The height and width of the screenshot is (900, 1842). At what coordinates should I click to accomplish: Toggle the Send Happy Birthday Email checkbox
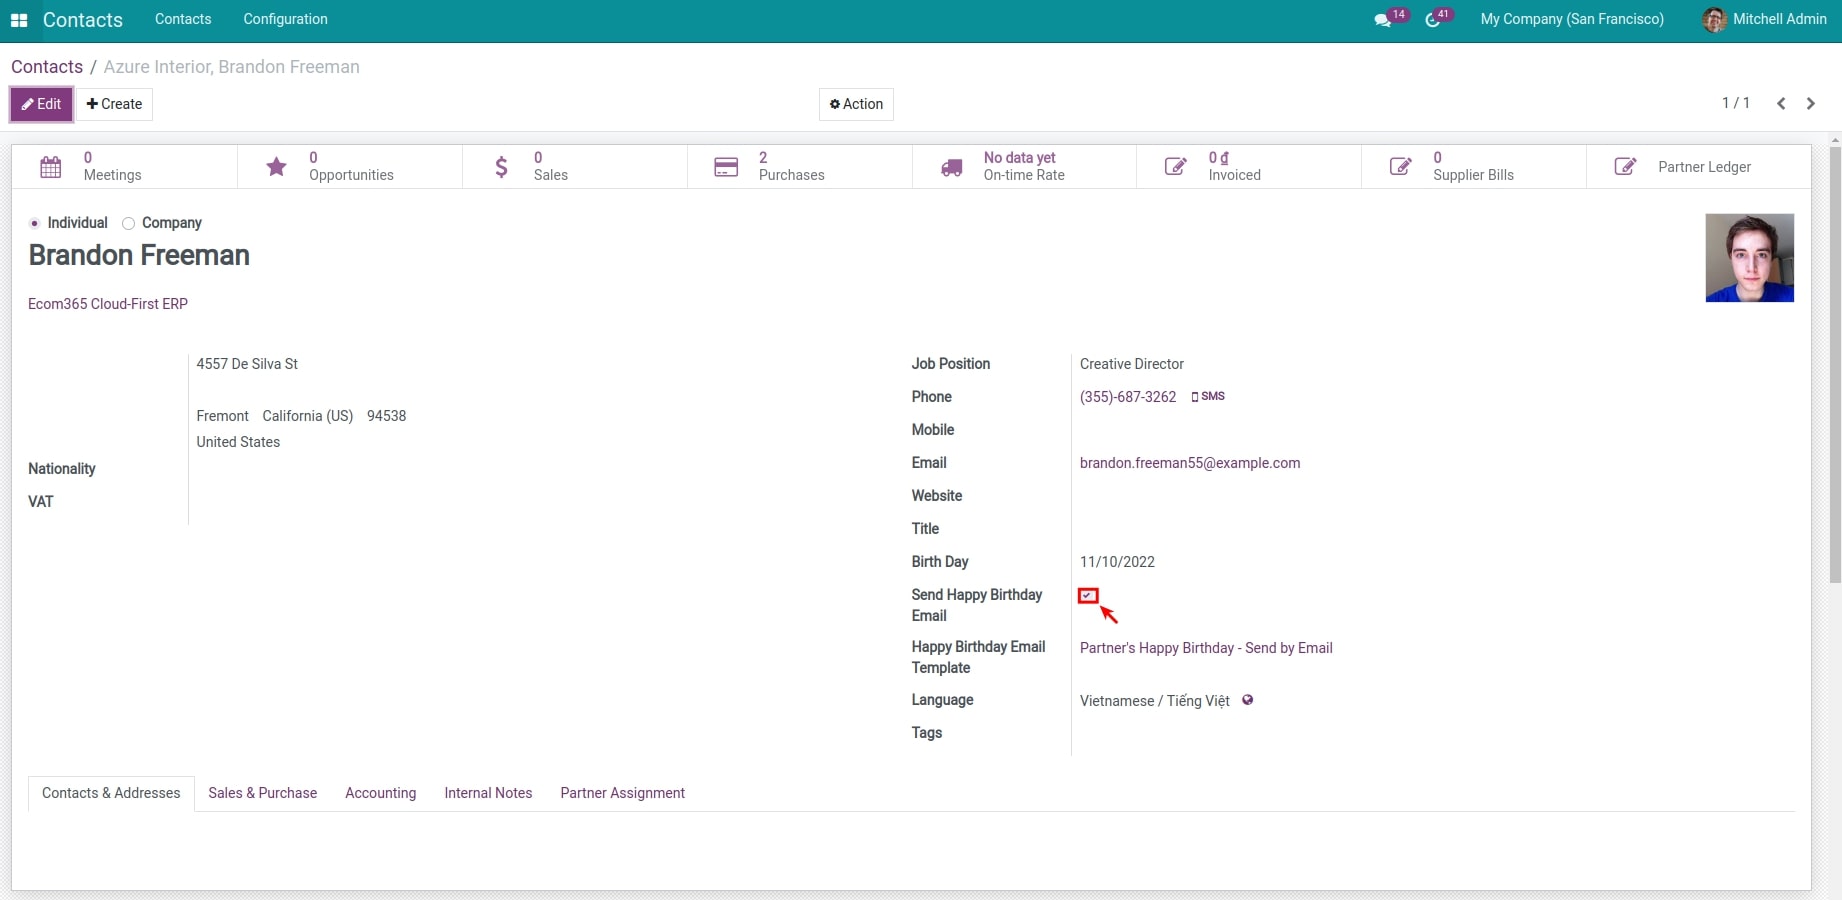pos(1088,596)
